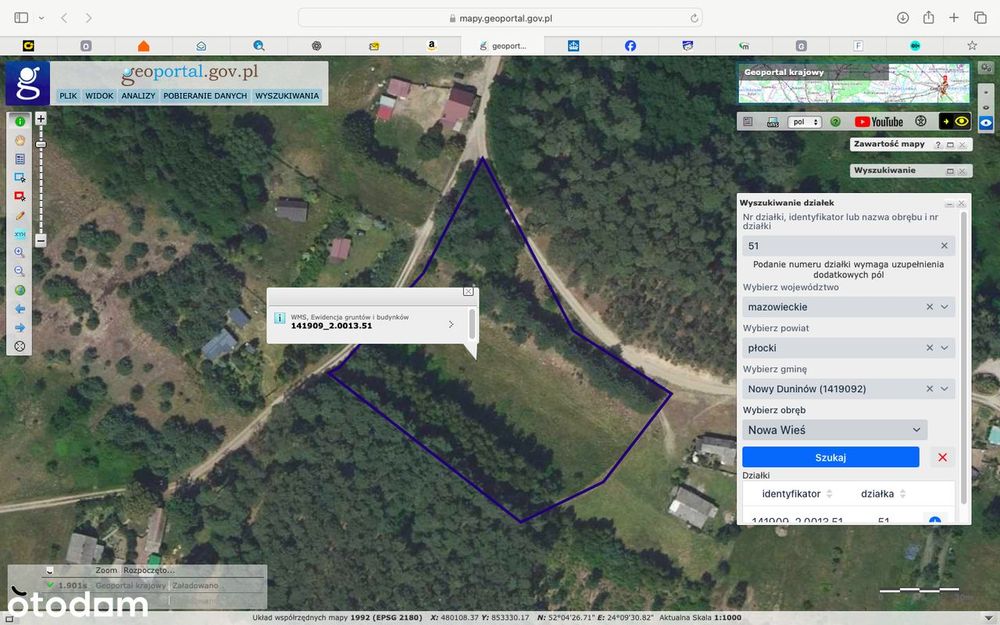This screenshot has width=1000, height=625.
Task: Restore the Wyszukiwanie panel
Action: [x=950, y=171]
